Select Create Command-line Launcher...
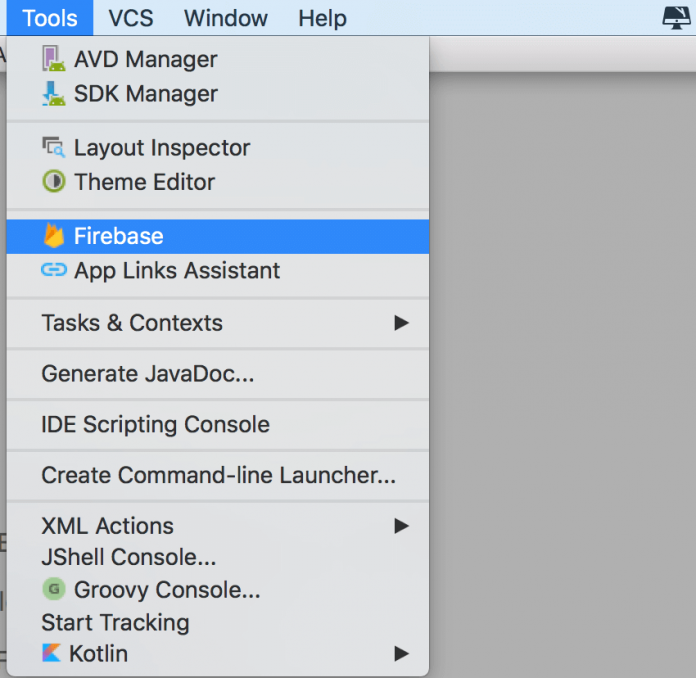Image resolution: width=696 pixels, height=678 pixels. 218,475
